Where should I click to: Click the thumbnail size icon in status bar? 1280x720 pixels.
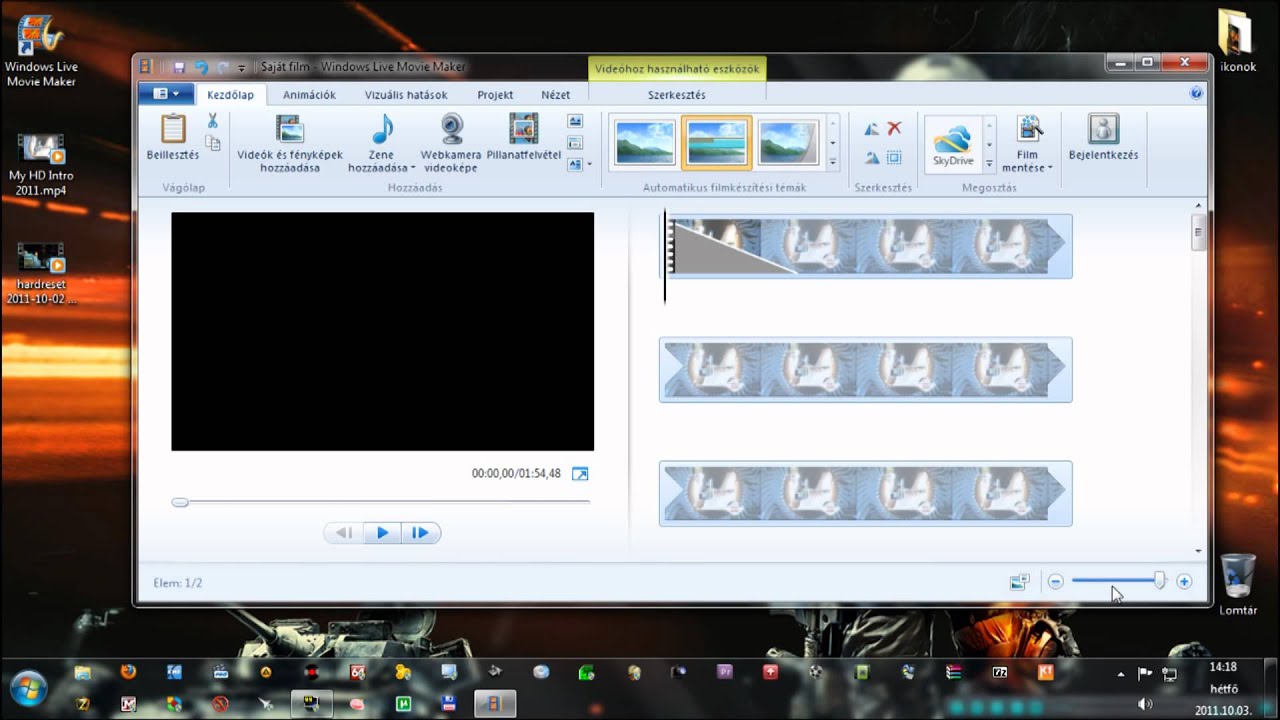1019,582
